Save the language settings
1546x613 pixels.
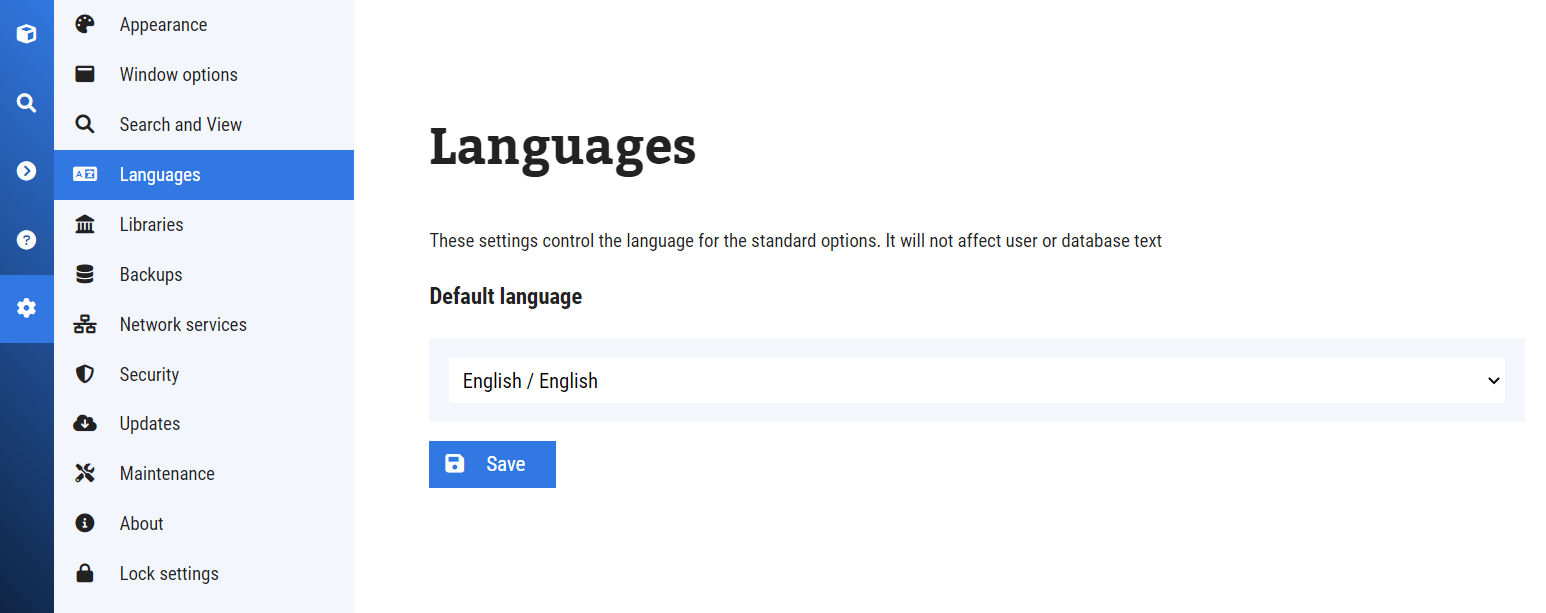(x=492, y=464)
